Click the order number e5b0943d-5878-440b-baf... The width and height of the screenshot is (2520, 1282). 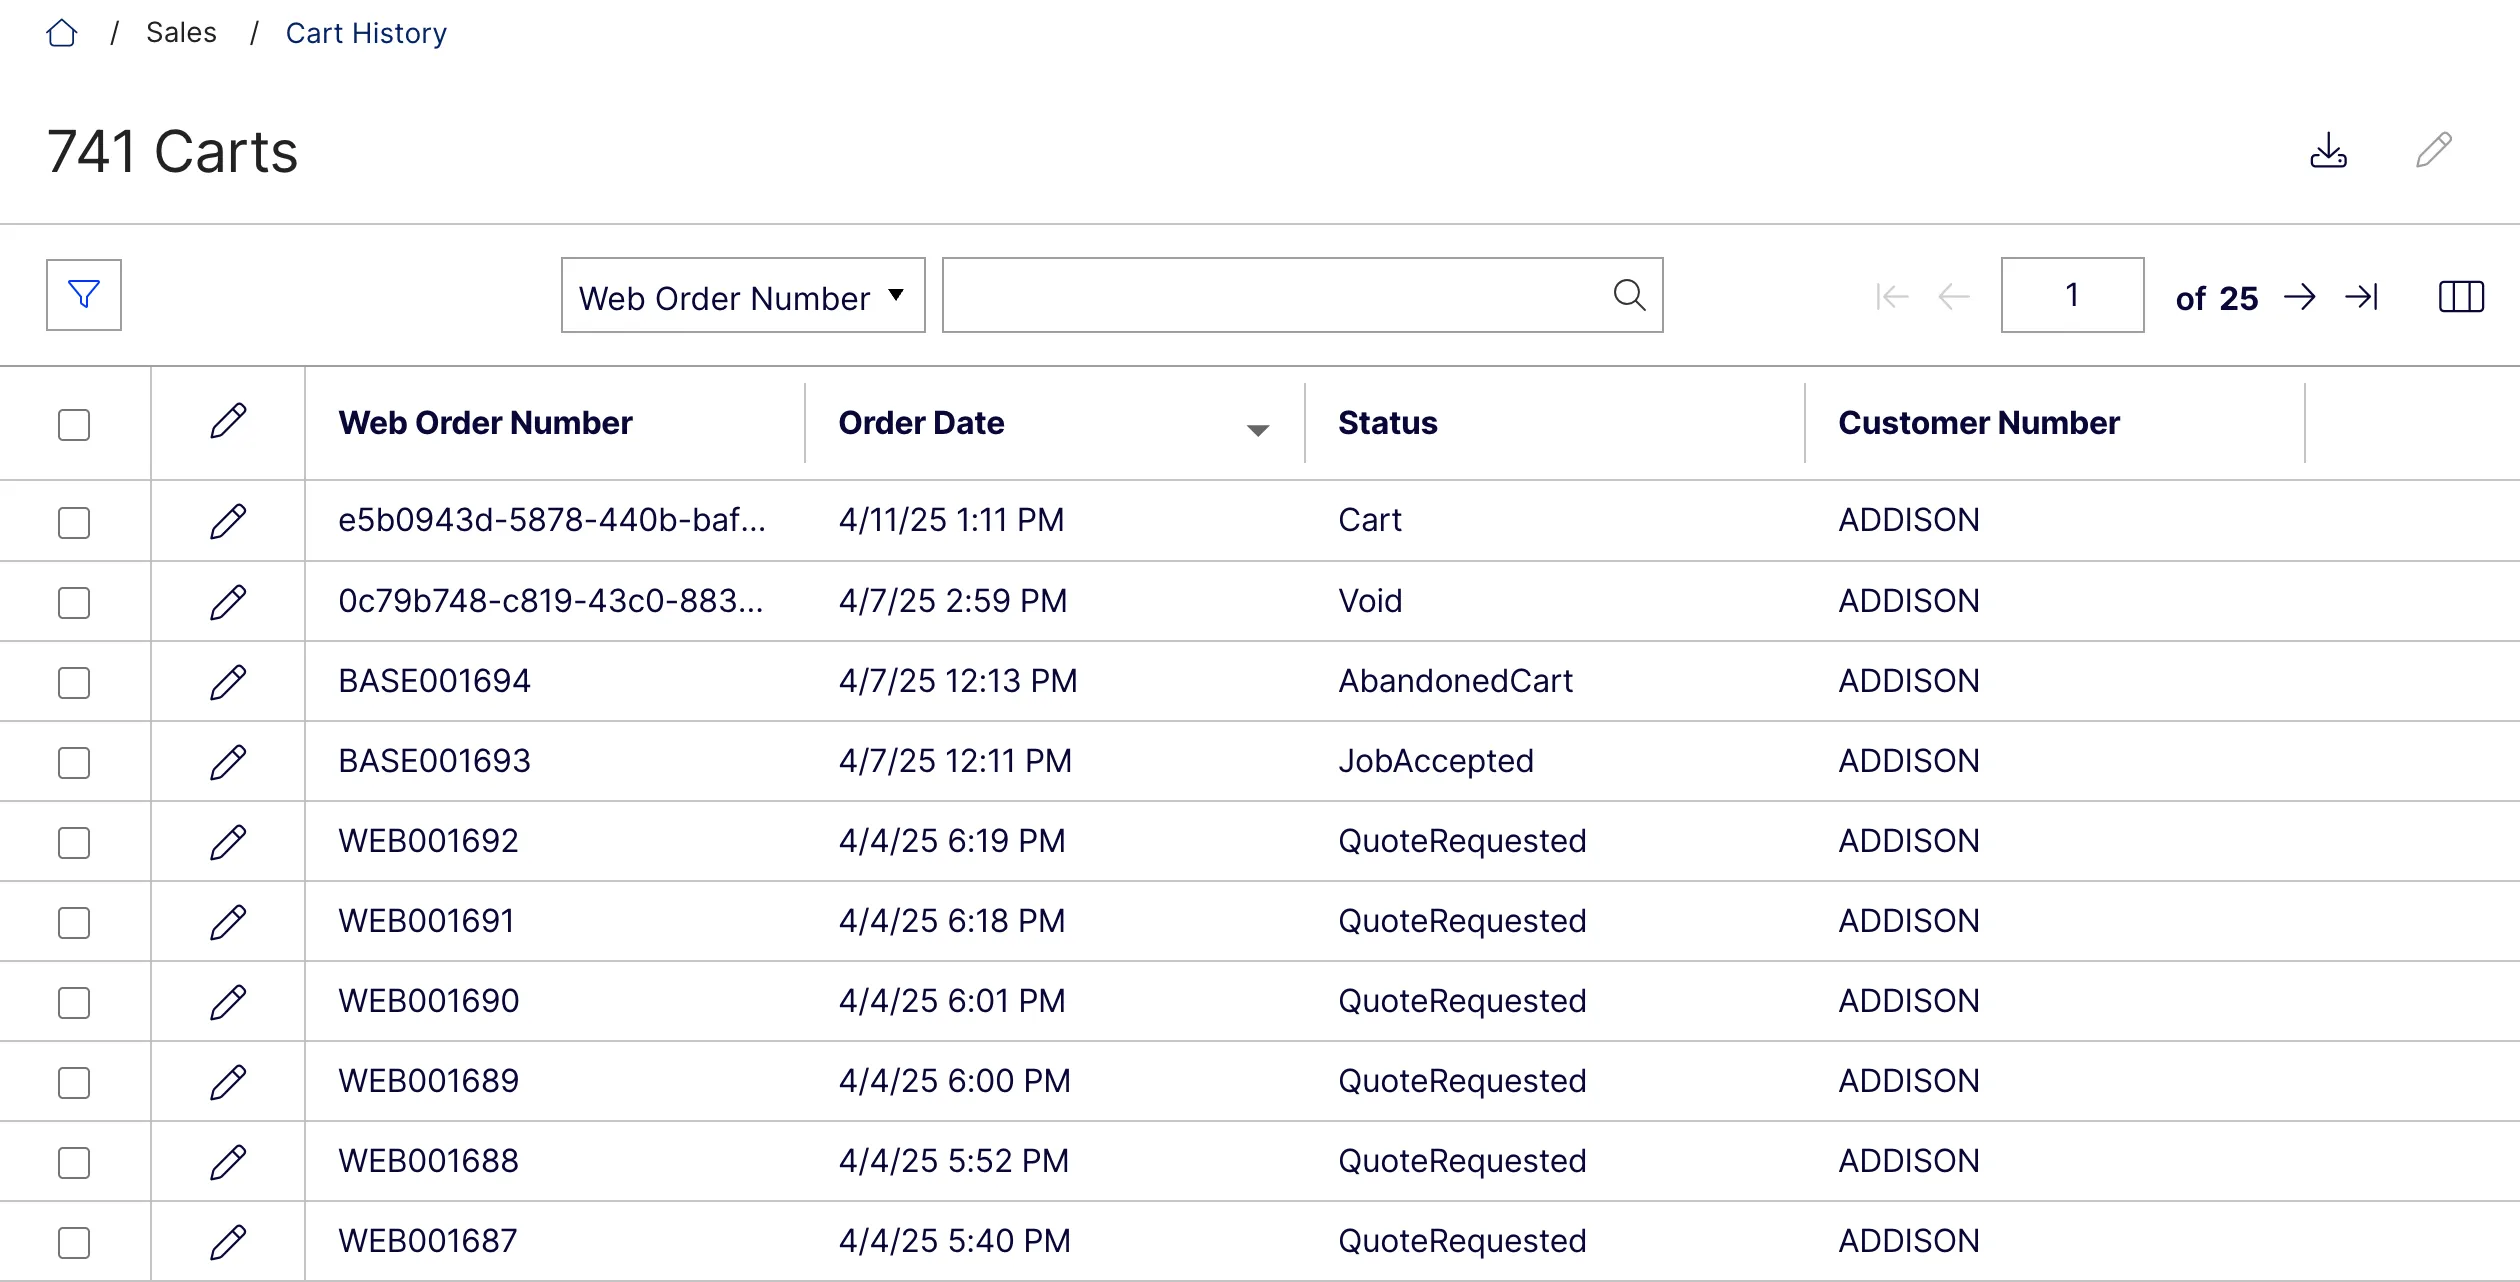pos(552,520)
